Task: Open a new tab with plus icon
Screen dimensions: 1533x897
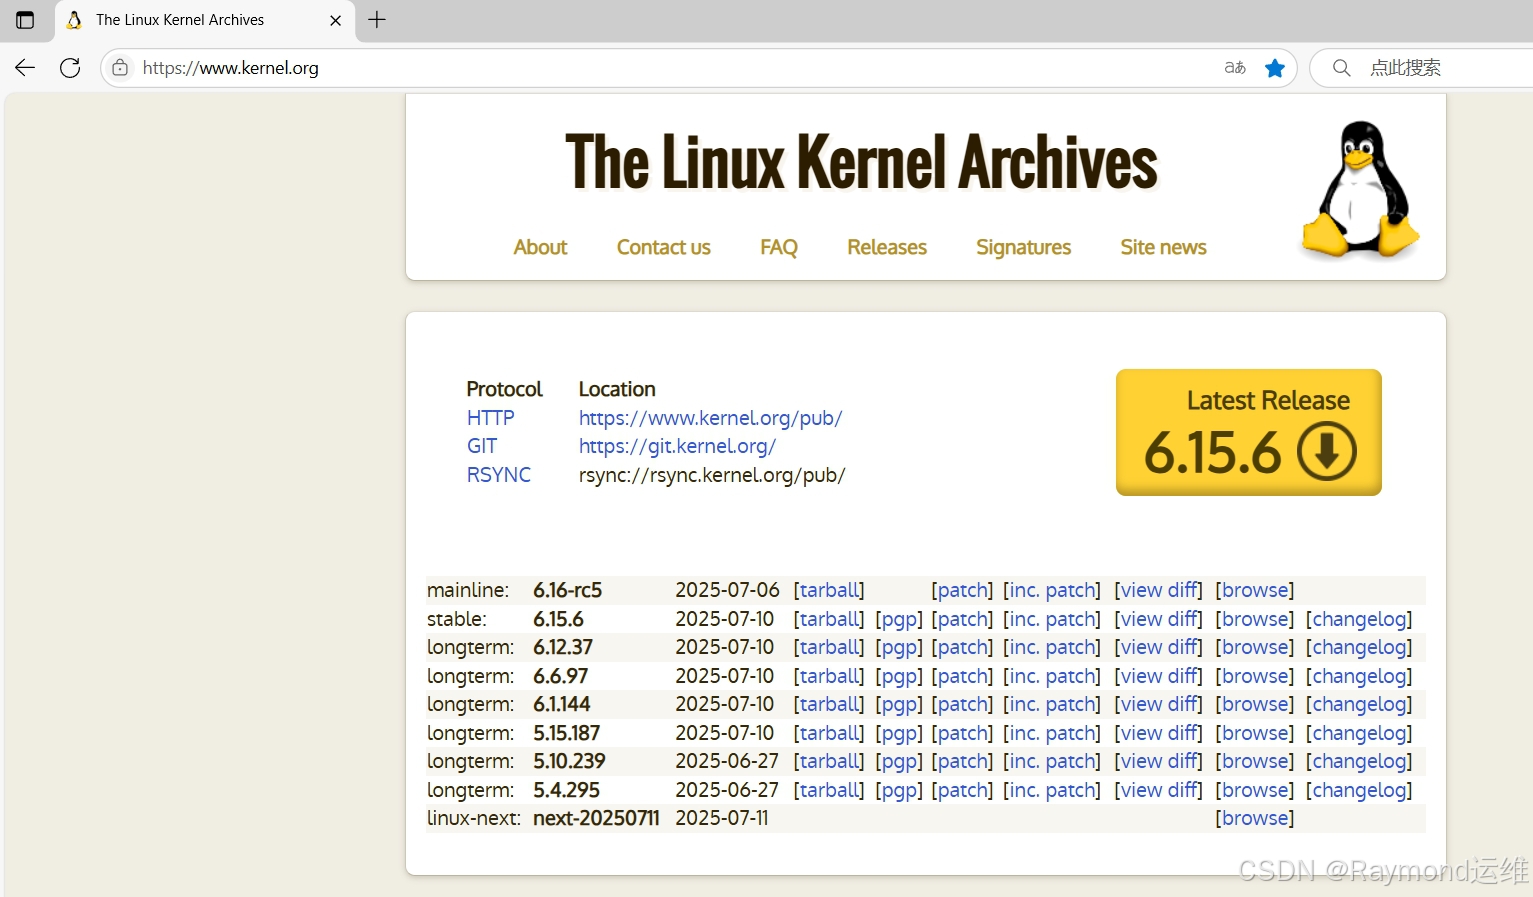Action: click(x=377, y=20)
